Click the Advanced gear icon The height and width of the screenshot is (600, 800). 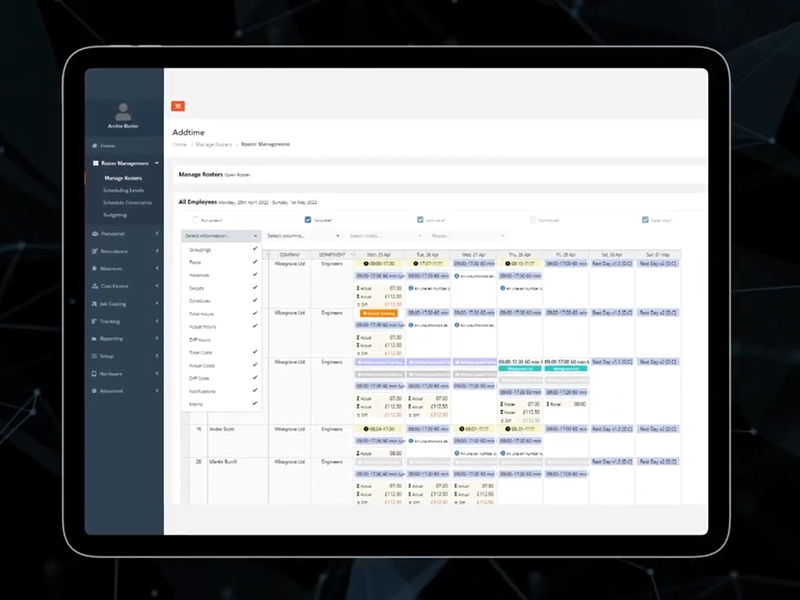[x=94, y=391]
